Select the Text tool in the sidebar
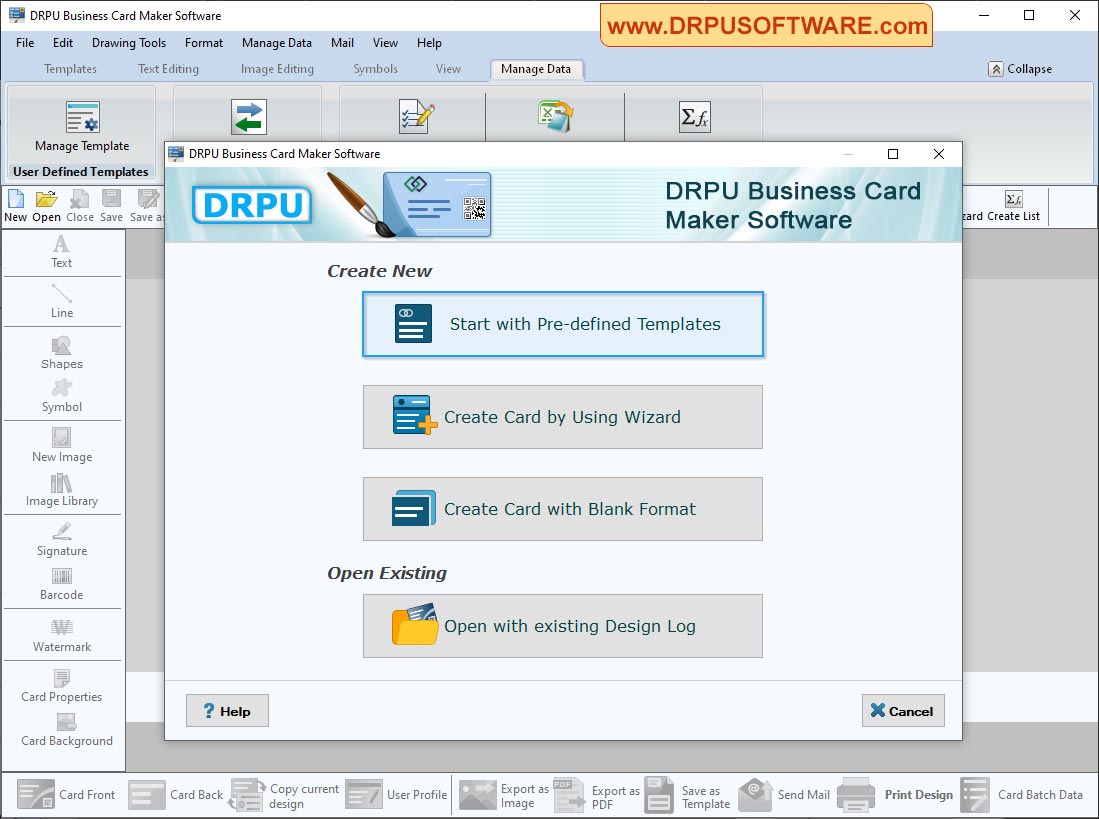 pyautogui.click(x=62, y=253)
